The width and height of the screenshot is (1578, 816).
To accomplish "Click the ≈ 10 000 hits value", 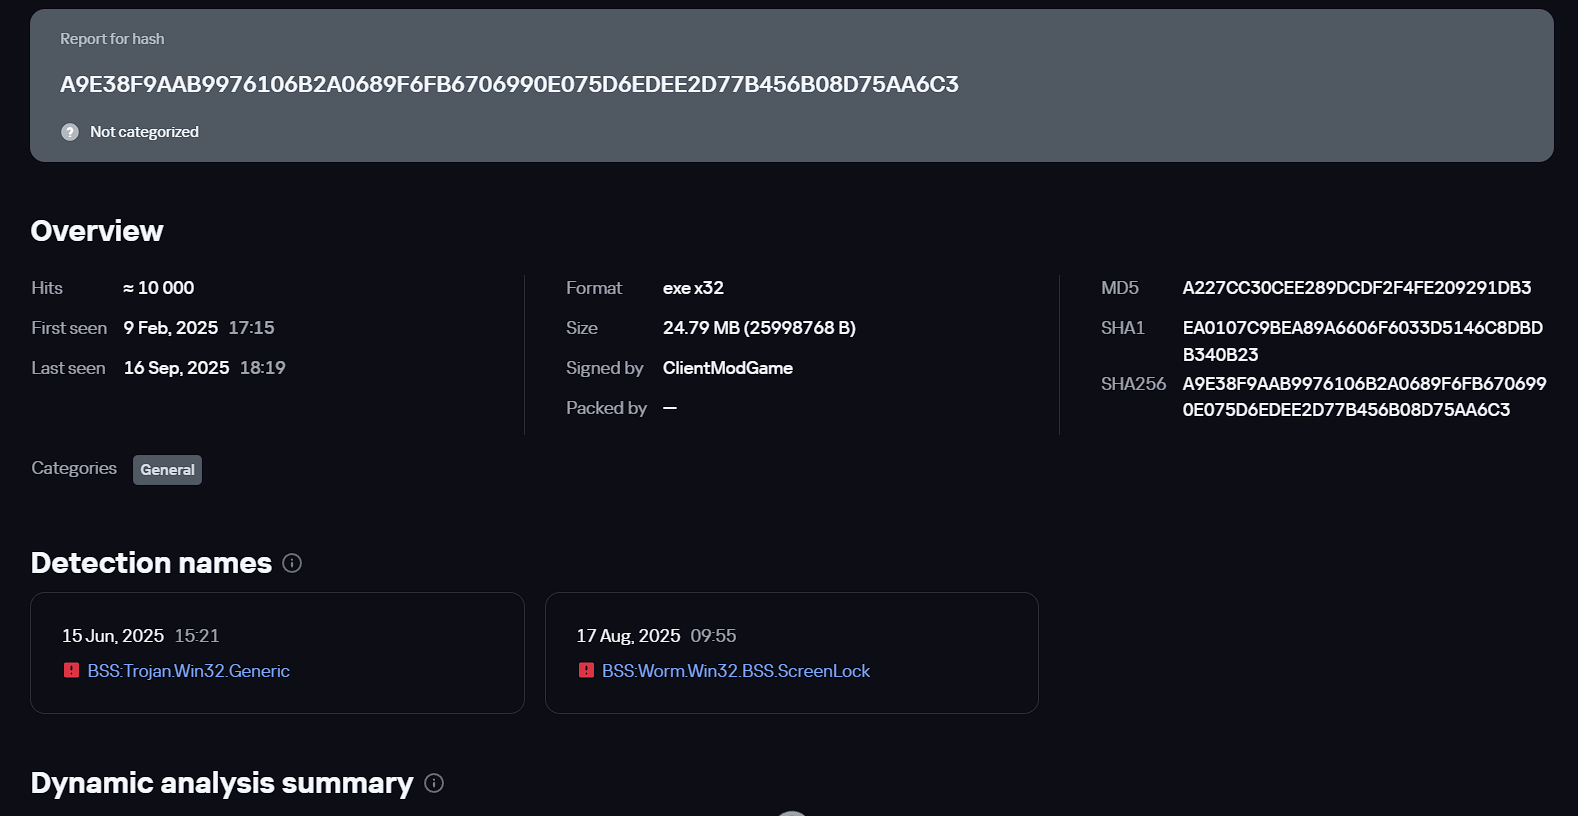I will pos(159,288).
